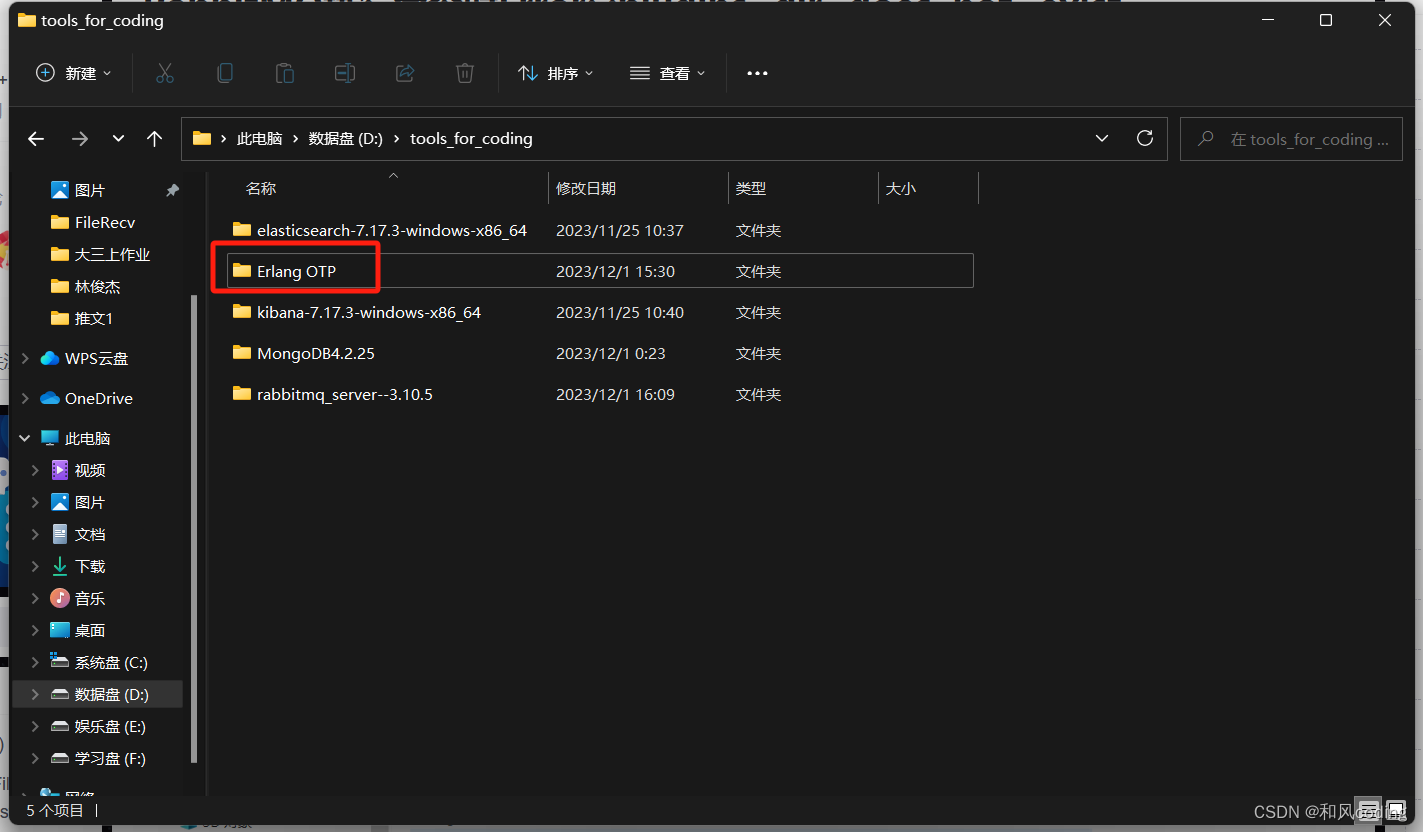Click the pin icon beside 图片
Screen dimensions: 1423x832
point(172,190)
